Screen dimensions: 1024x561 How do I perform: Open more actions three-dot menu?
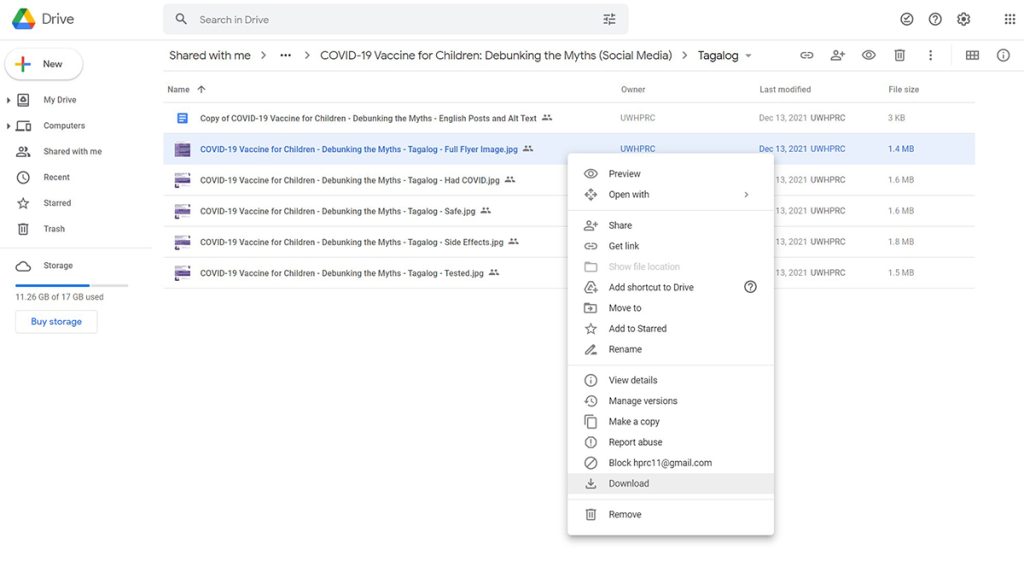[x=930, y=56]
